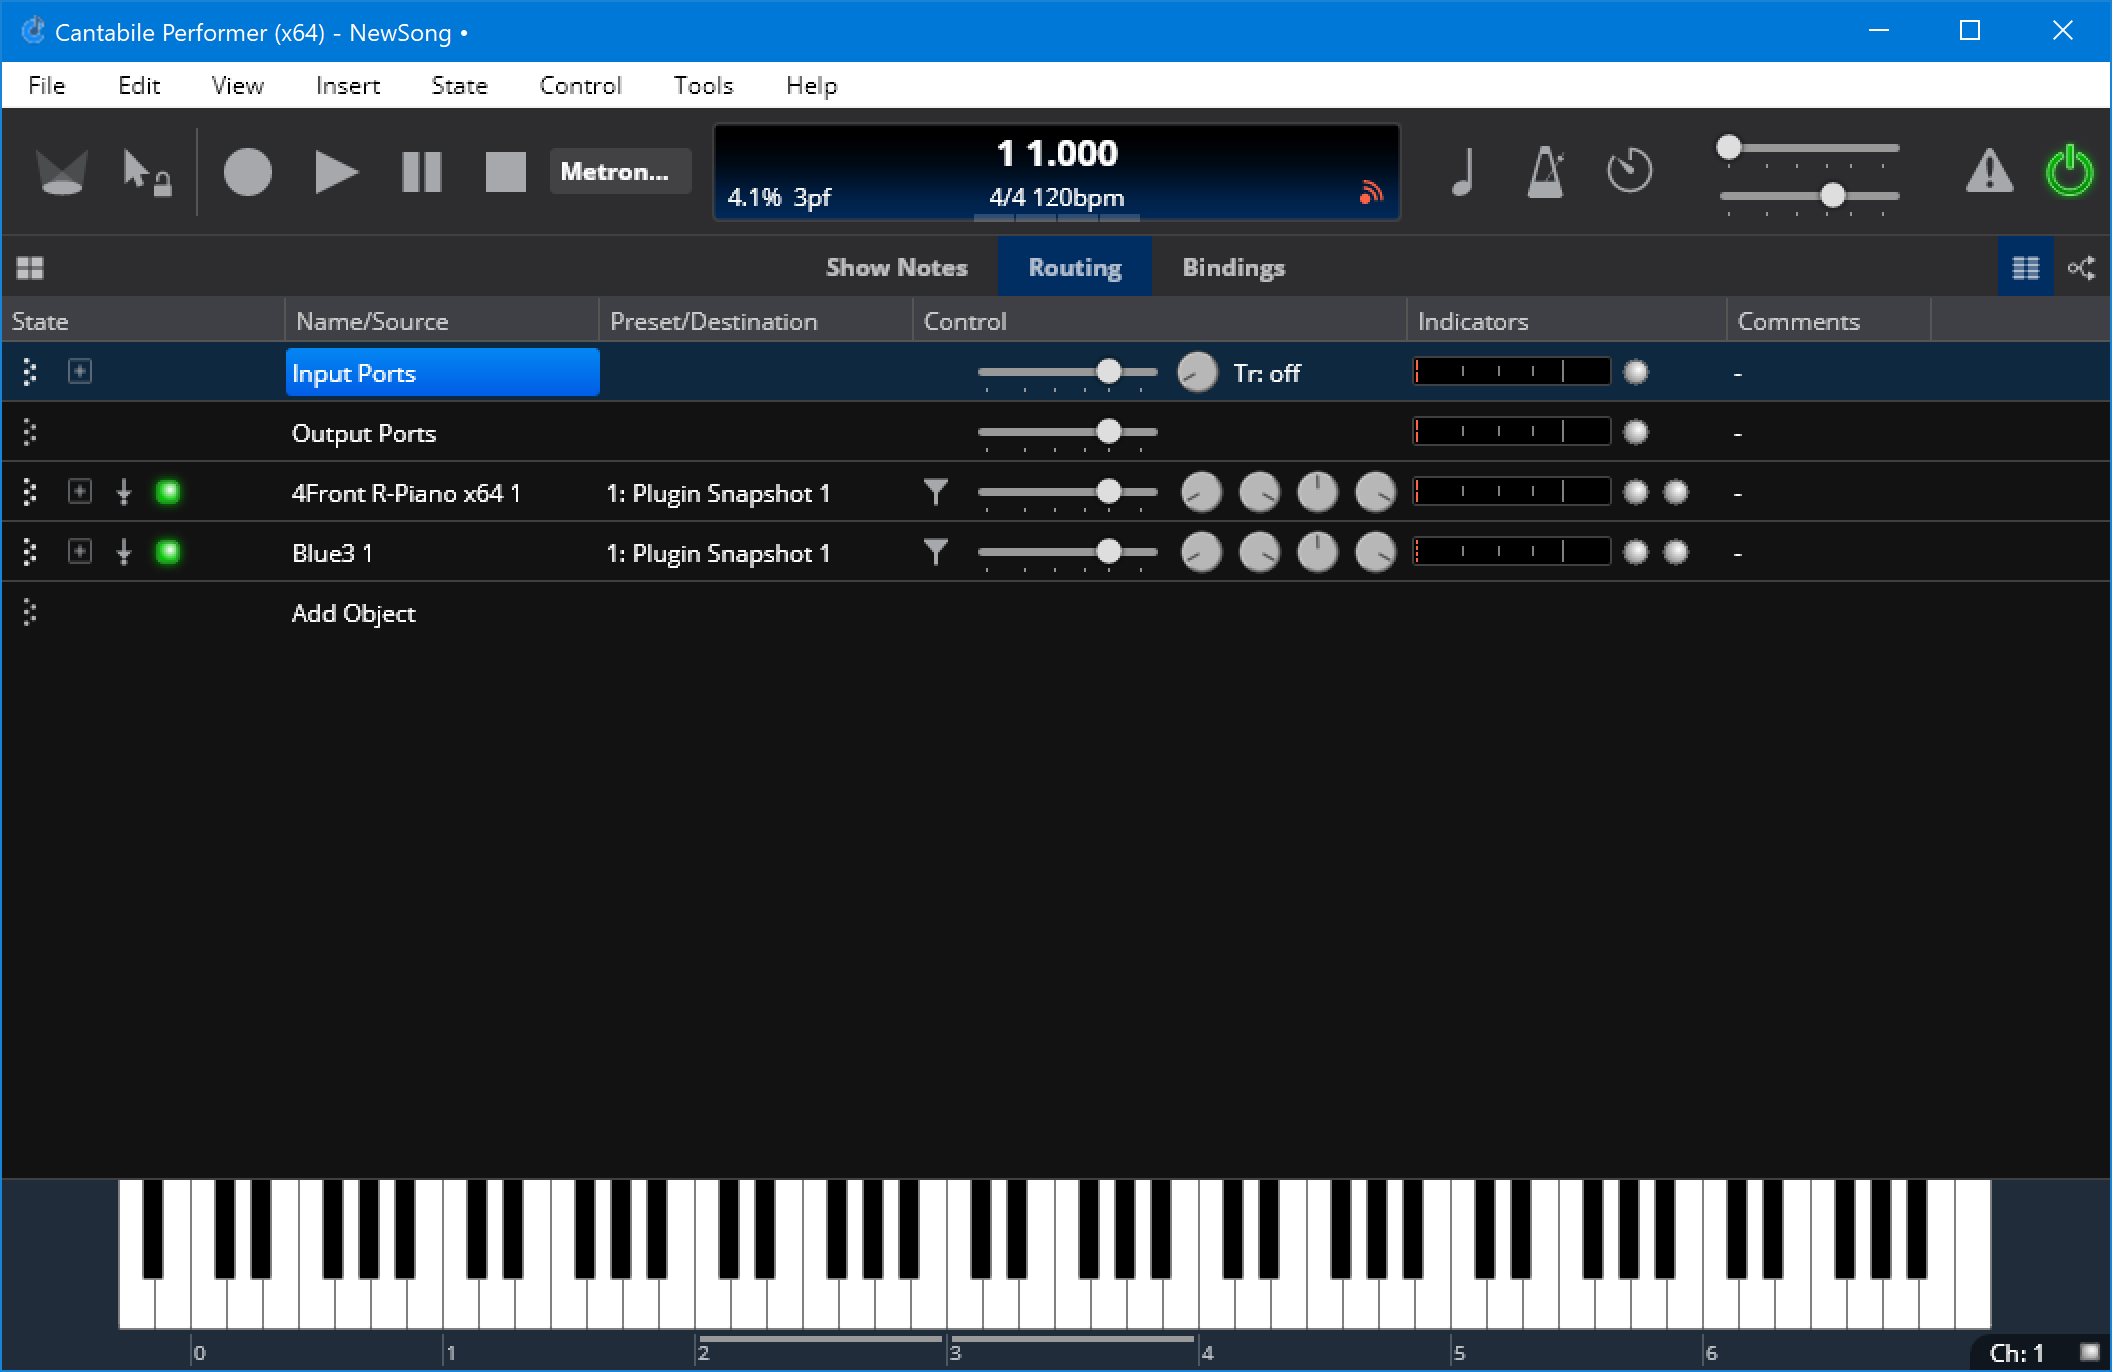
Task: Adjust the lower master level slider
Action: 1808,196
